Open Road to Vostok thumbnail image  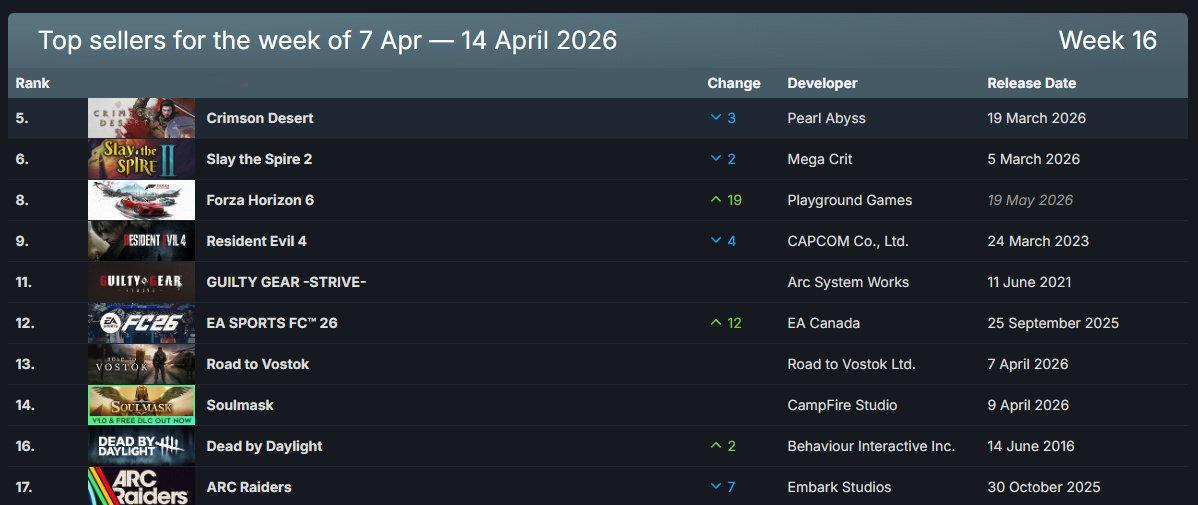click(x=141, y=364)
